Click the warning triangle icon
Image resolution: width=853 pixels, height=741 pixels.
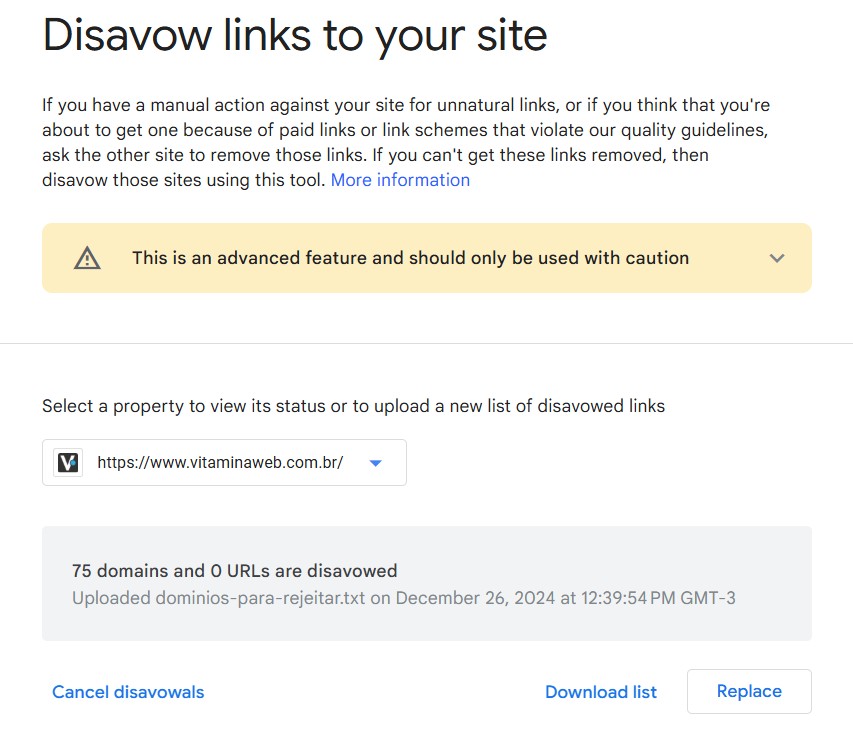87,258
